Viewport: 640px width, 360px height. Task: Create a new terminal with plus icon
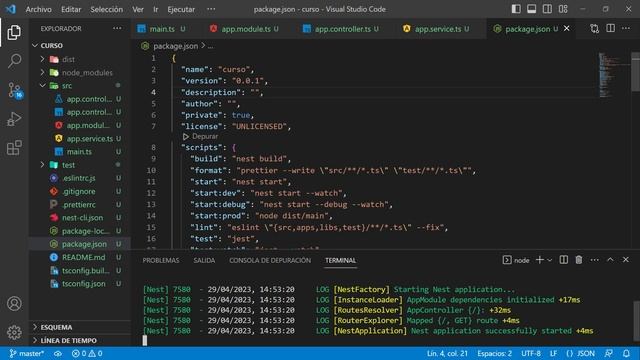[x=539, y=260]
